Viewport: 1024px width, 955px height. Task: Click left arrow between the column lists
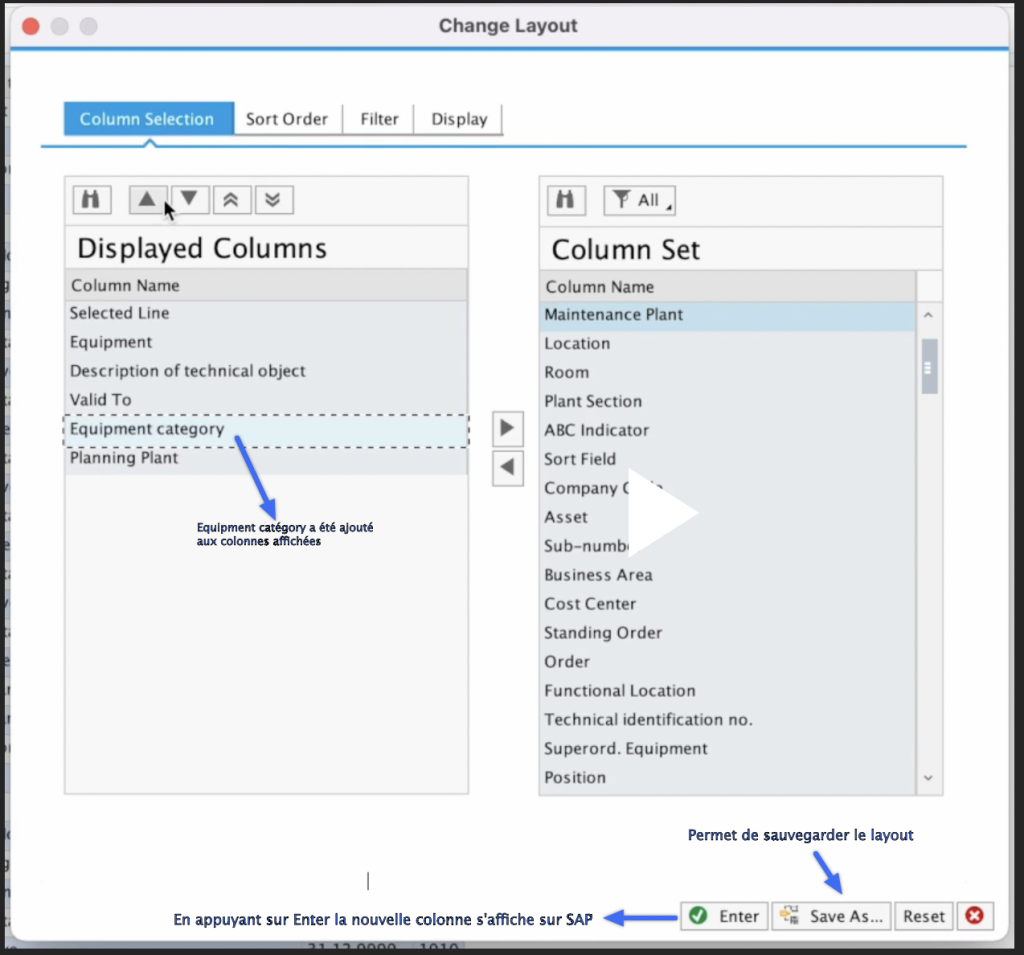(x=508, y=467)
